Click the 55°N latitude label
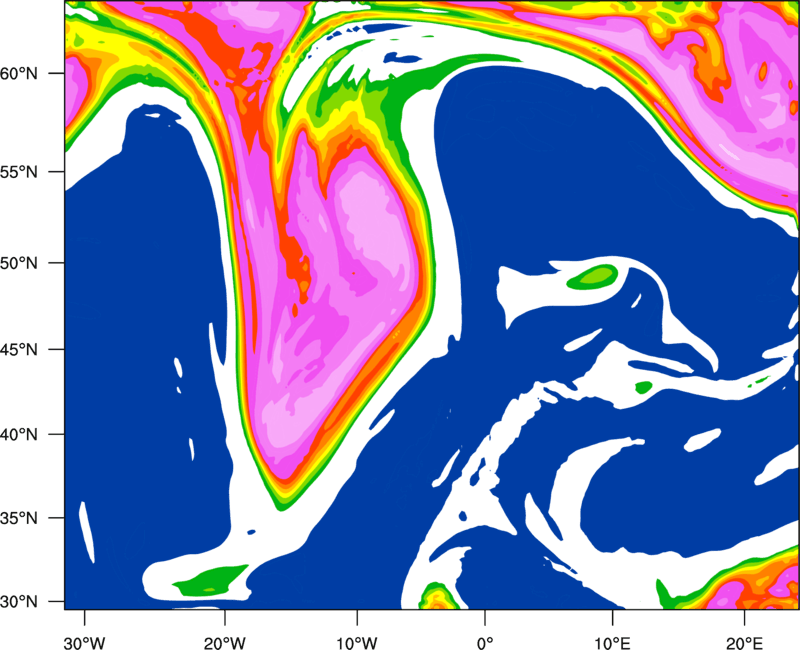This screenshot has height=650, width=800. coord(19,172)
